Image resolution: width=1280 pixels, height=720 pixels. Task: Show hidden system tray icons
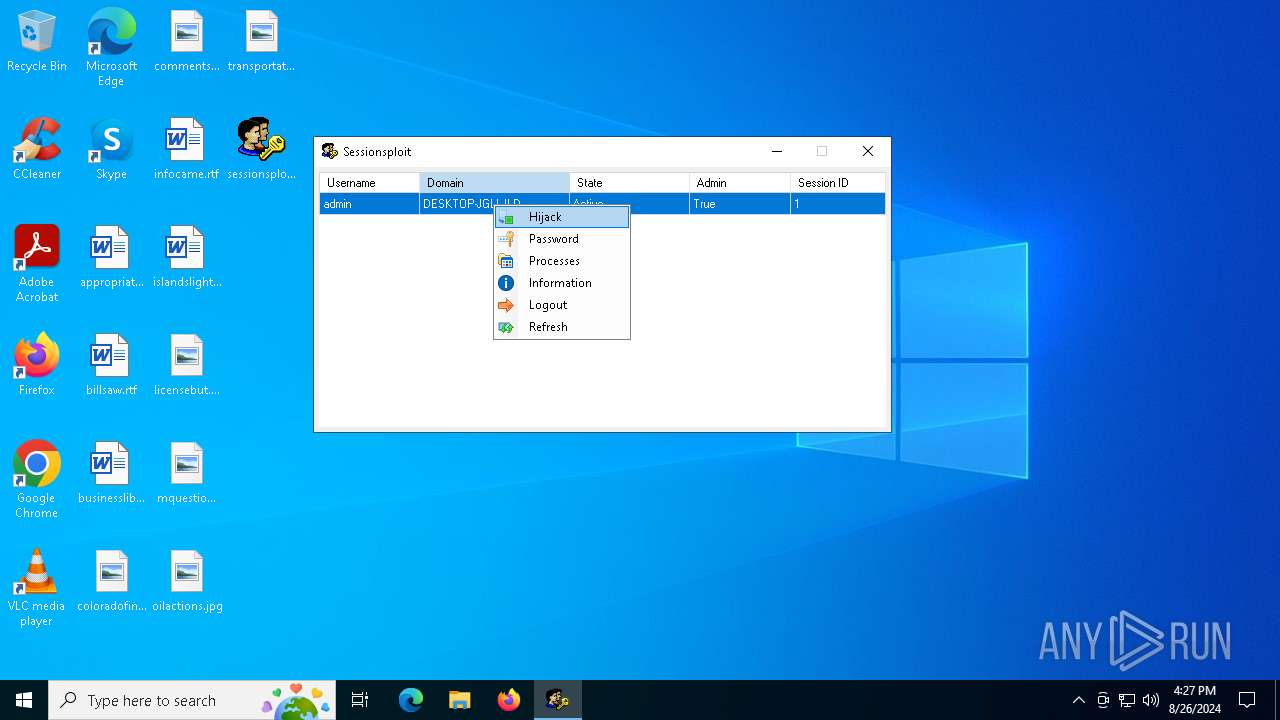1078,700
